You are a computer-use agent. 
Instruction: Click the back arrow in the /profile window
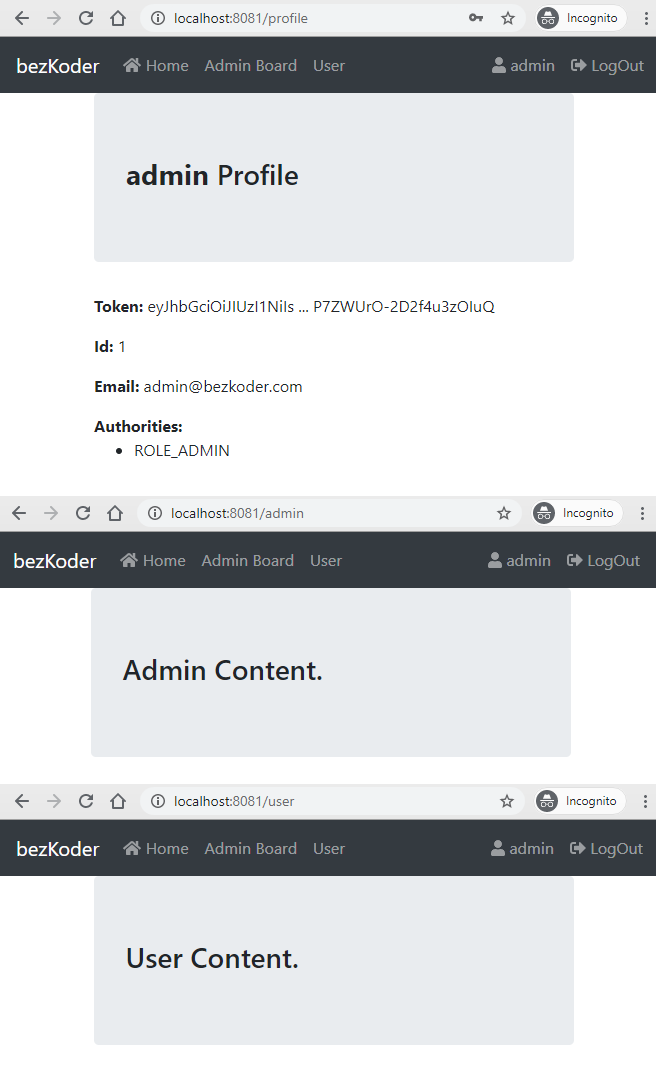(x=22, y=18)
